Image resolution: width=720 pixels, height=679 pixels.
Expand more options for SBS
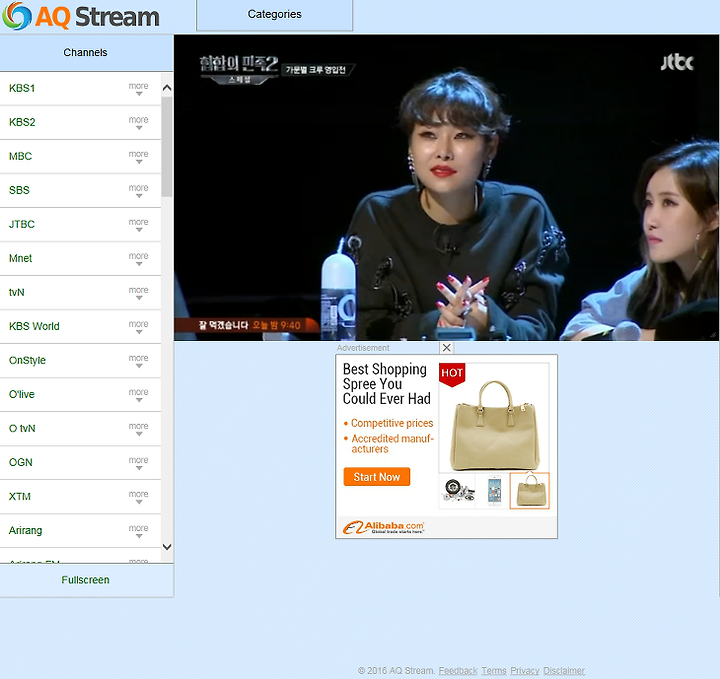pyautogui.click(x=139, y=191)
